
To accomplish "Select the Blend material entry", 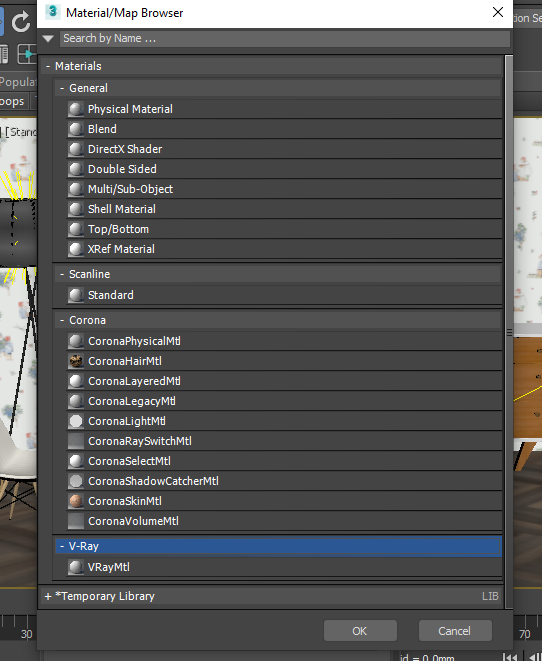I will pos(284,129).
